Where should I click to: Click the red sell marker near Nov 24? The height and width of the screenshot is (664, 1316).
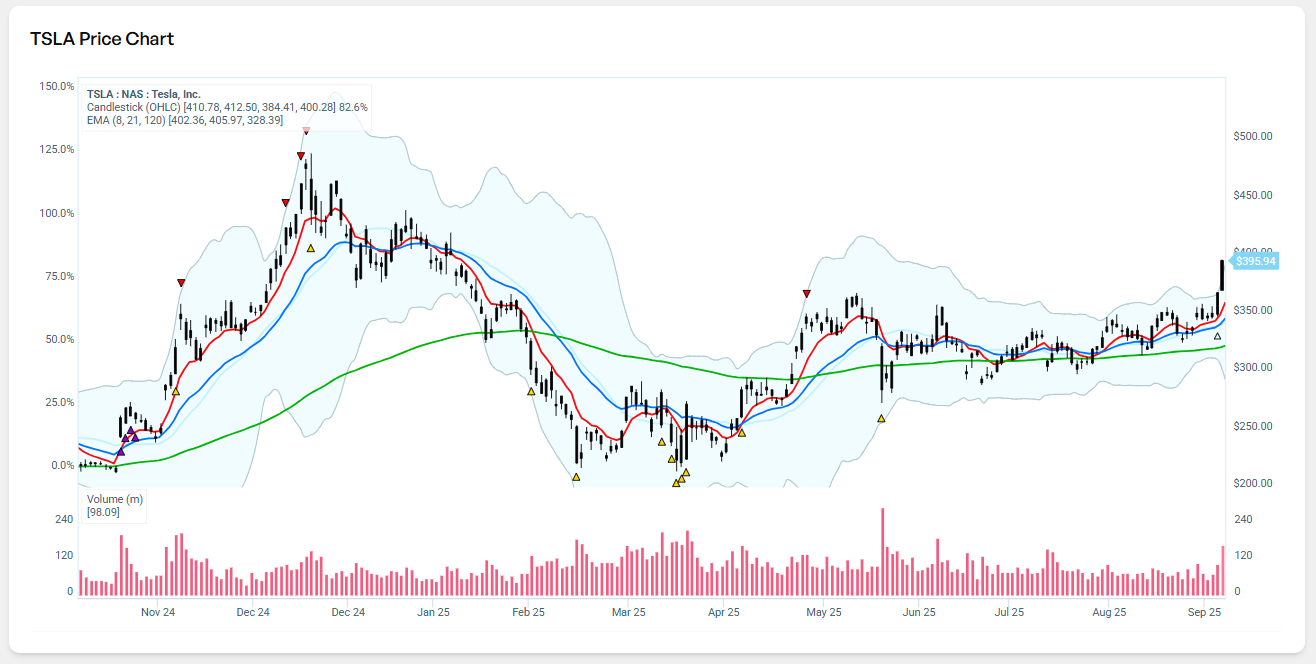[181, 283]
